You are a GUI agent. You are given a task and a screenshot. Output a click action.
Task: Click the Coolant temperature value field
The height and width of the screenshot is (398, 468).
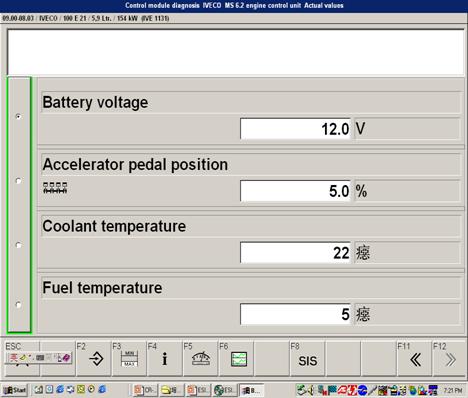tap(295, 253)
